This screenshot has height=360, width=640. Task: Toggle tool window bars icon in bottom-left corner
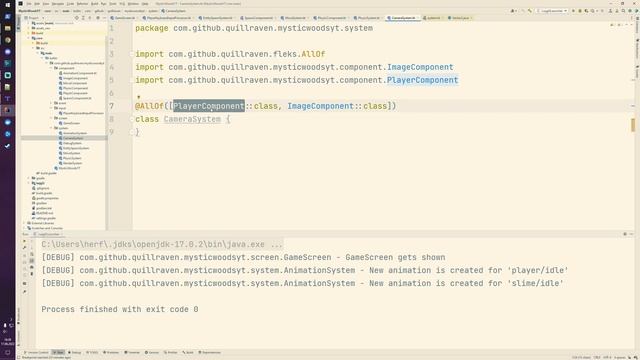coord(19,357)
